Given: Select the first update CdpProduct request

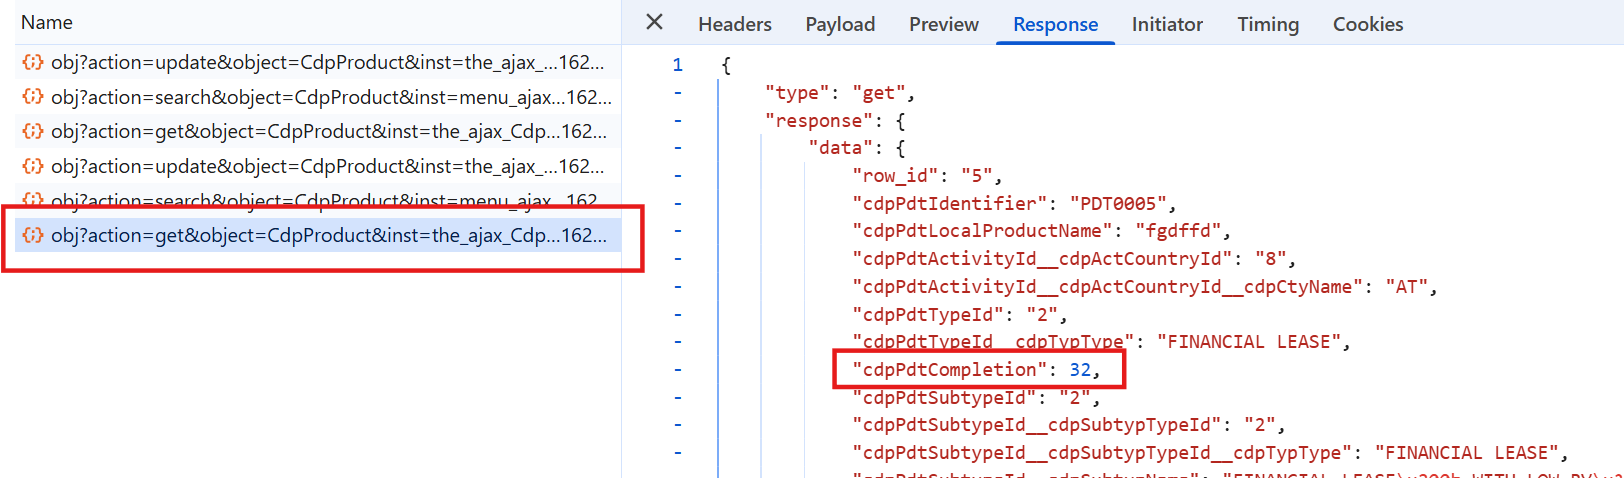Looking at the screenshot, I should [x=327, y=62].
